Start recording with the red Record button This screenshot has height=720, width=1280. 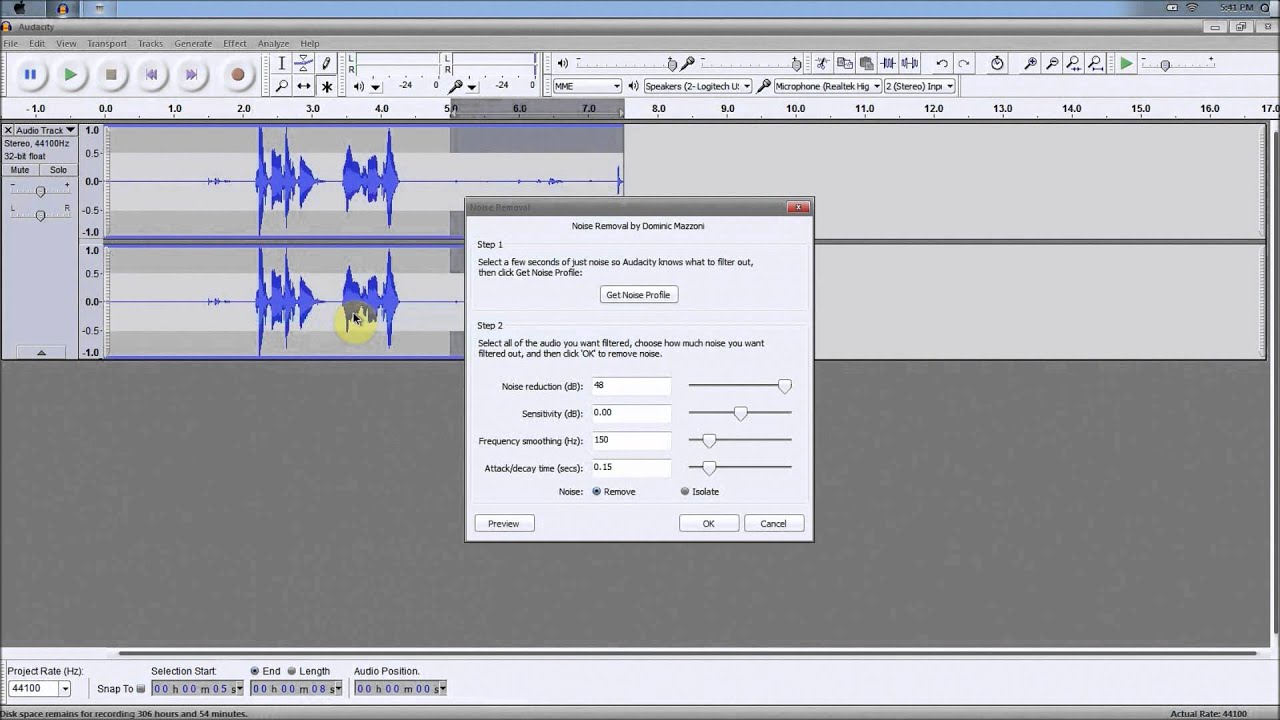point(238,74)
